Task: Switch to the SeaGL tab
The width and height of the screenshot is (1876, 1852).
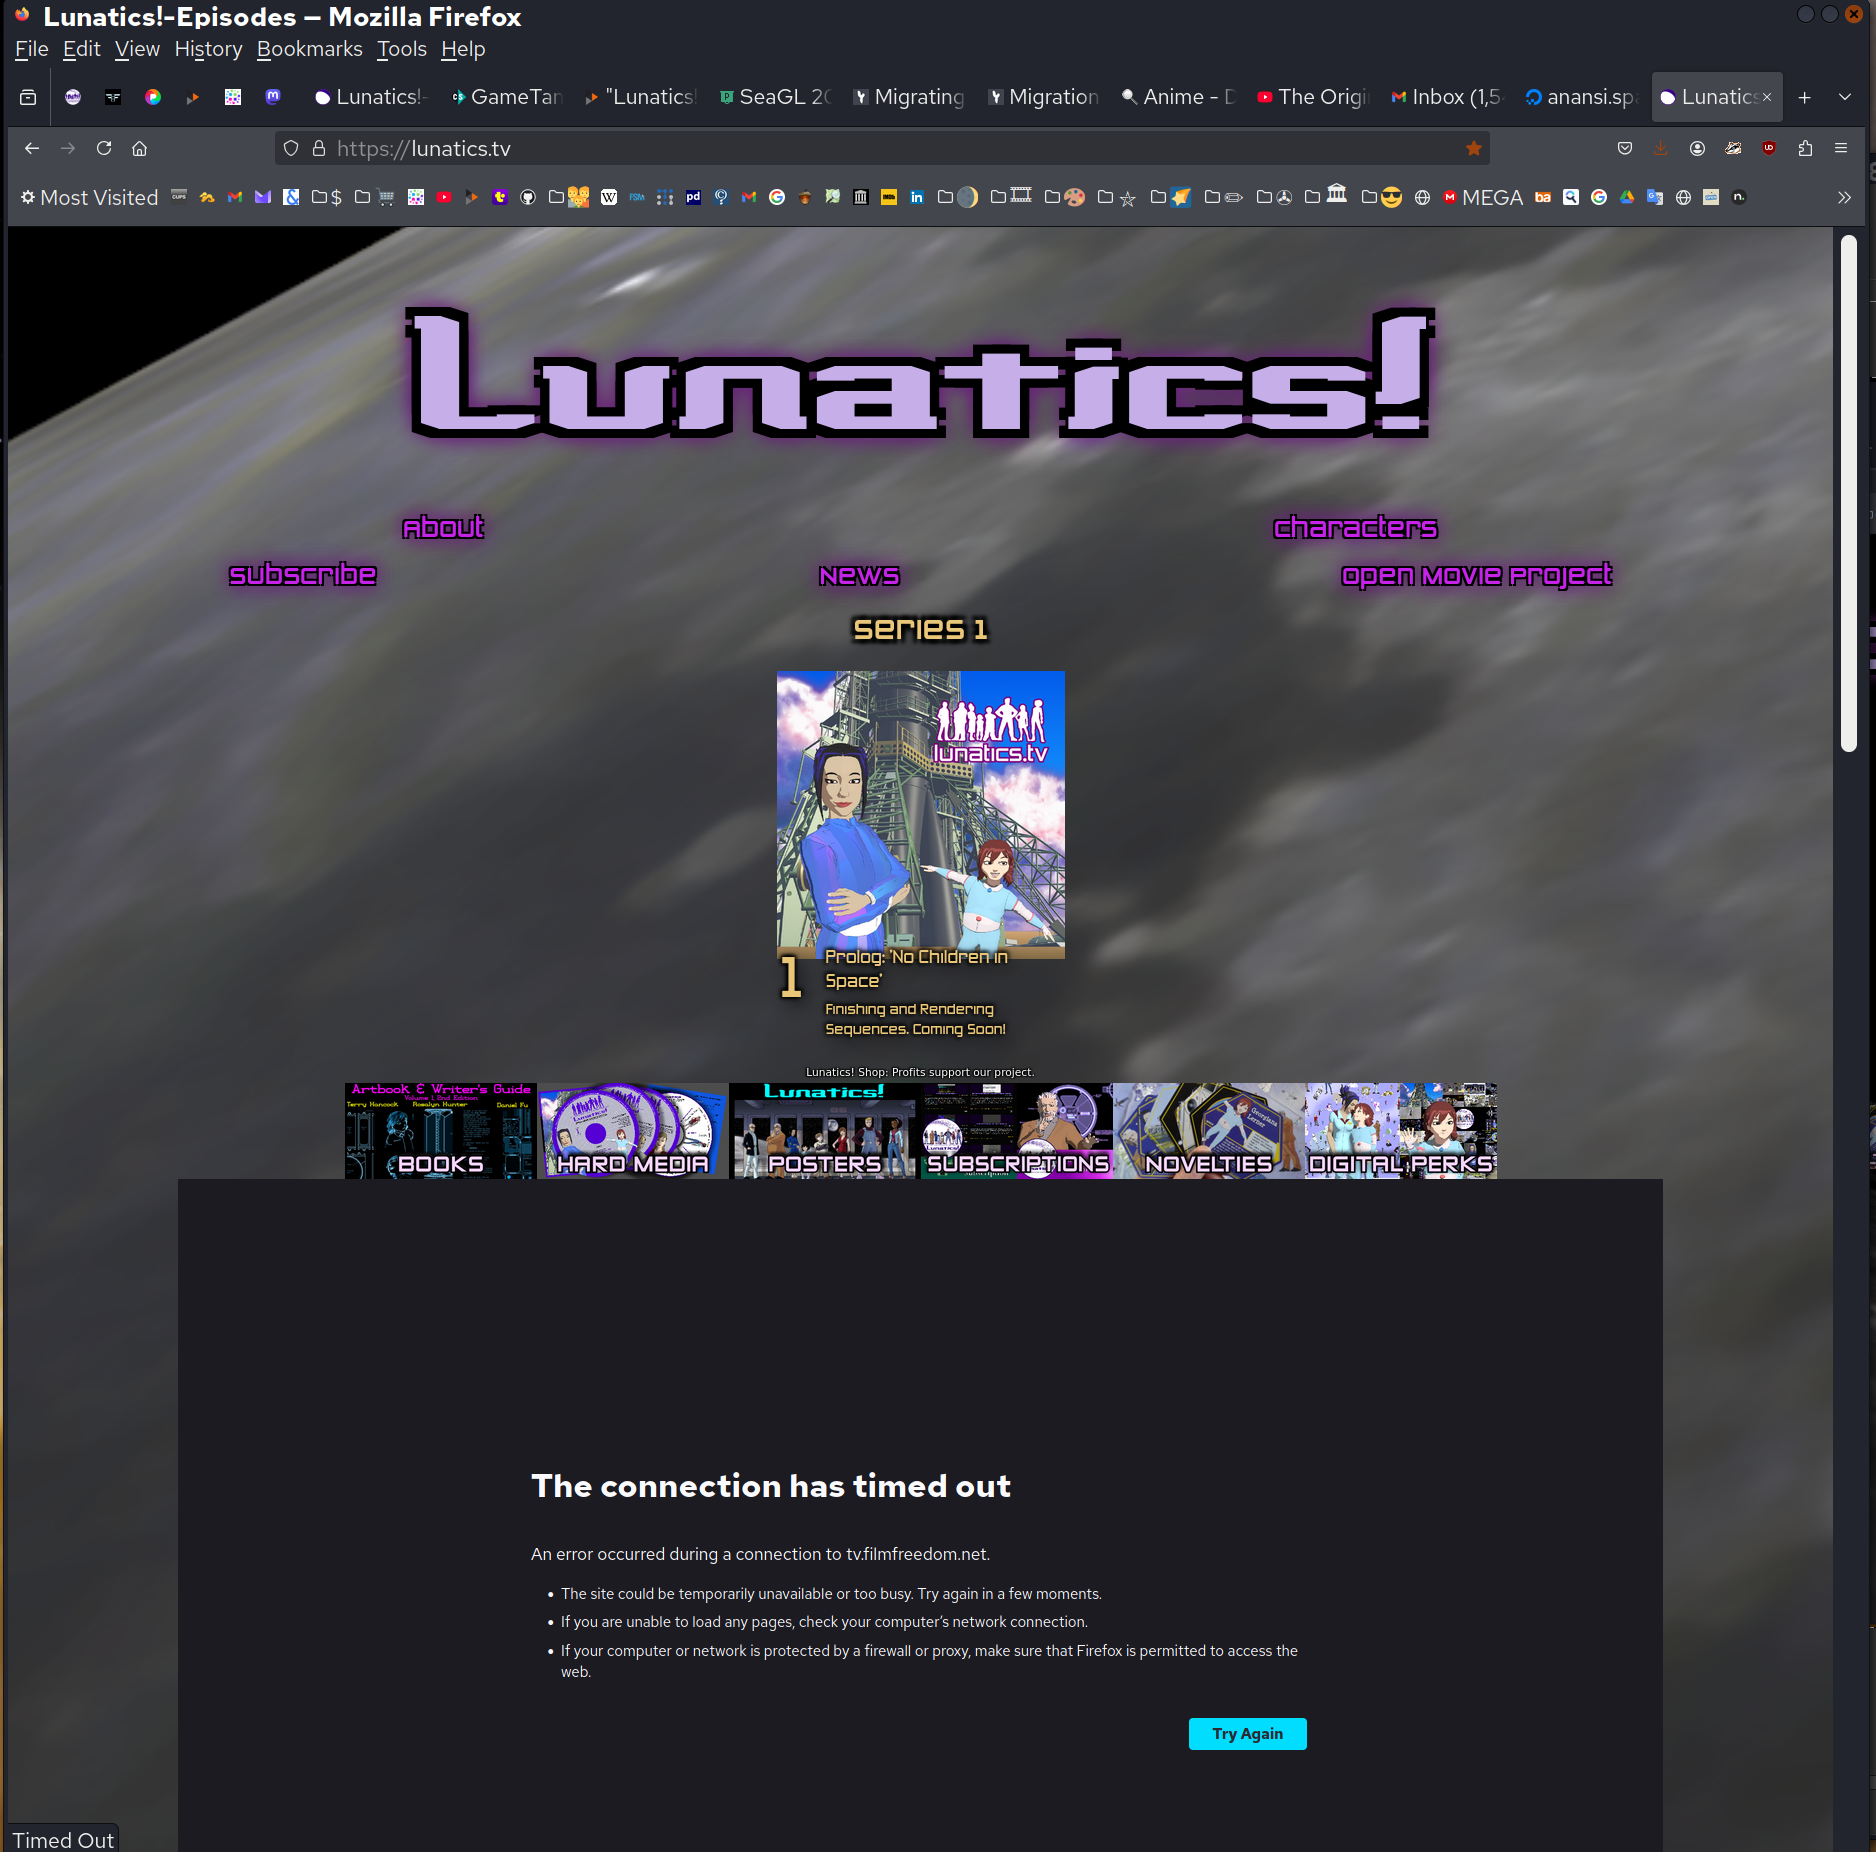Action: 775,97
